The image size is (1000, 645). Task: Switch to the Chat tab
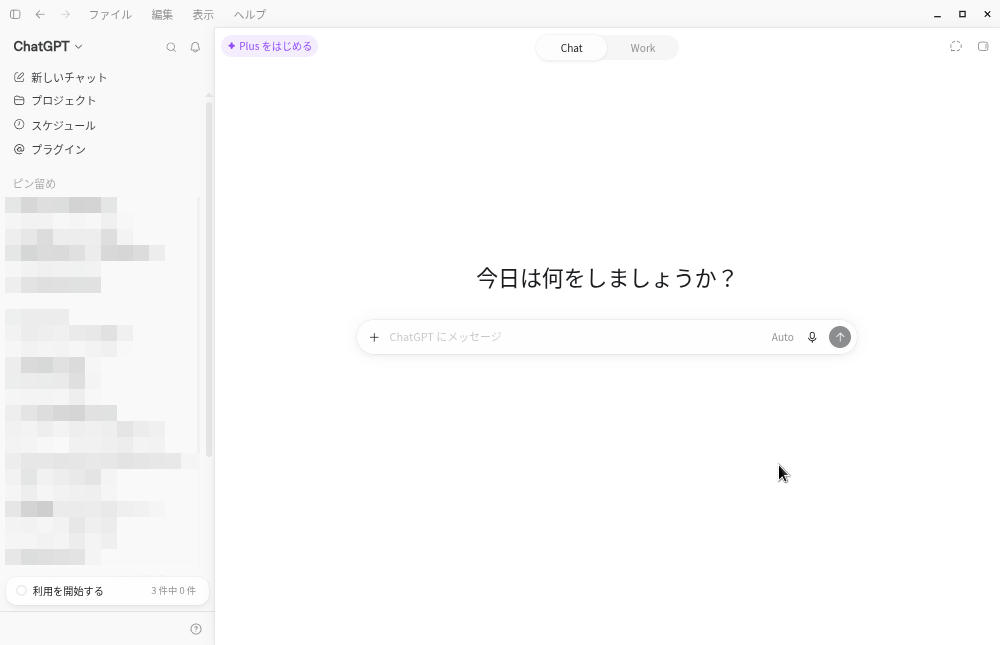(x=571, y=48)
